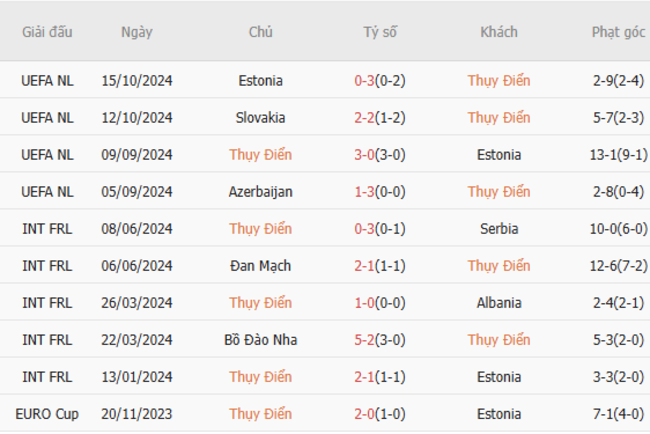
Task: Open the 0-3(0-2) score for Estonia match
Action: (x=380, y=80)
